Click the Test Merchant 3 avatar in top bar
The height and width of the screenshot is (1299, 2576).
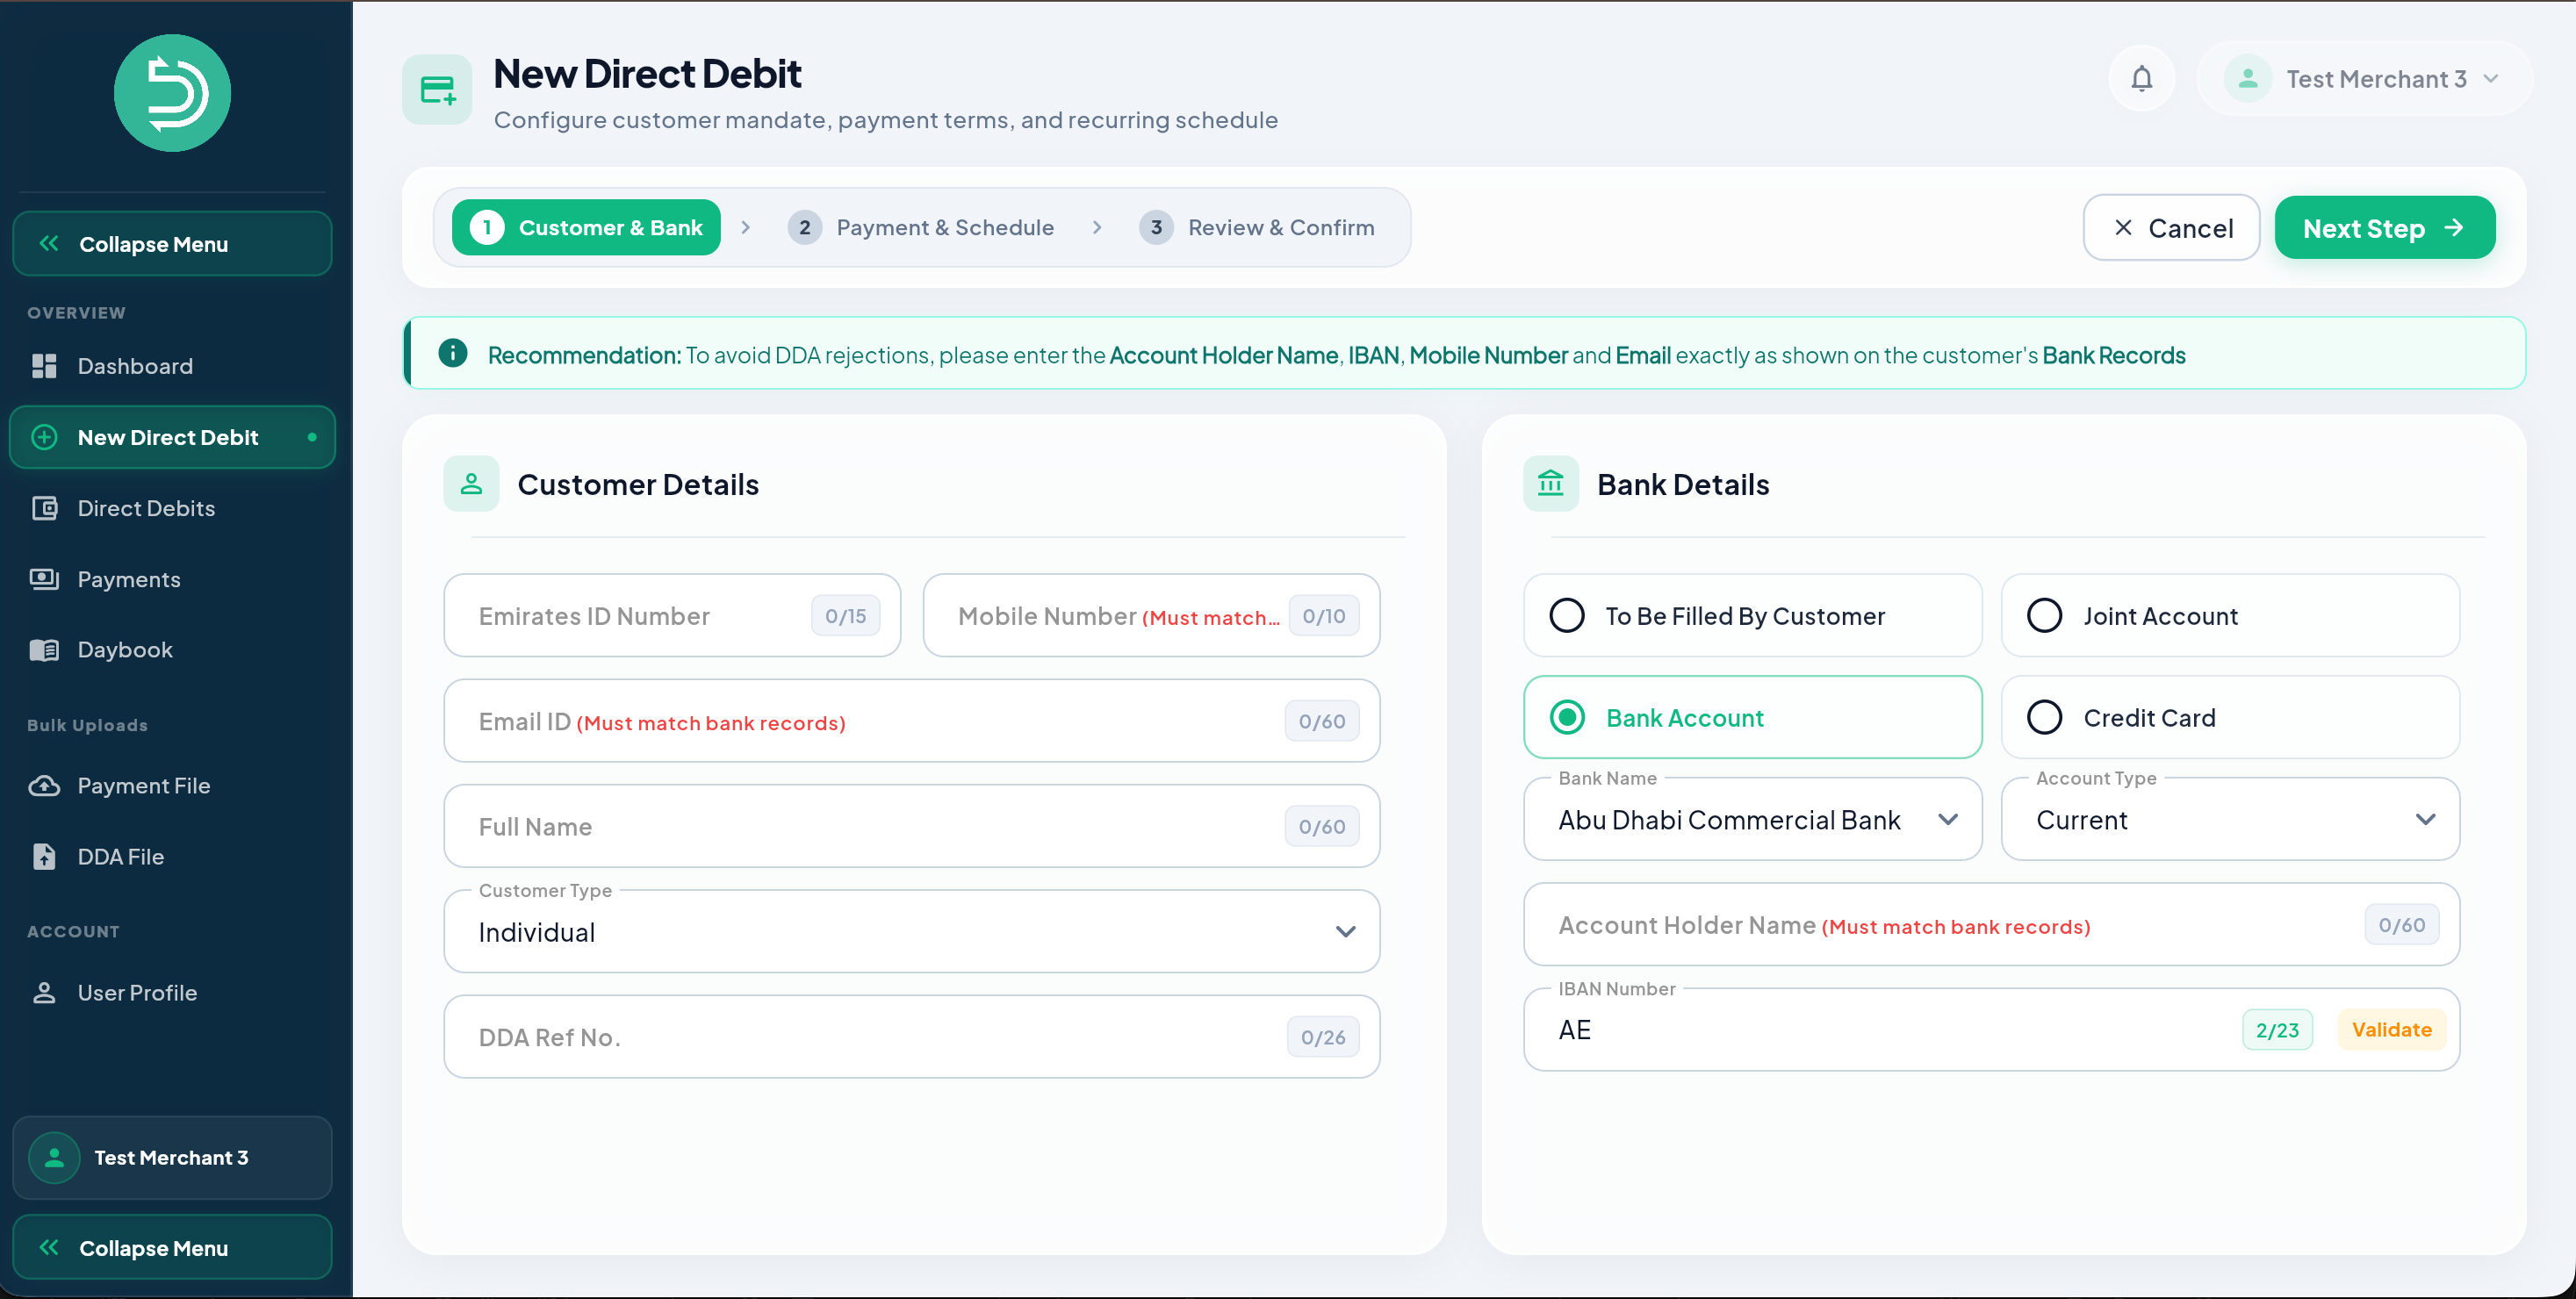2248,79
